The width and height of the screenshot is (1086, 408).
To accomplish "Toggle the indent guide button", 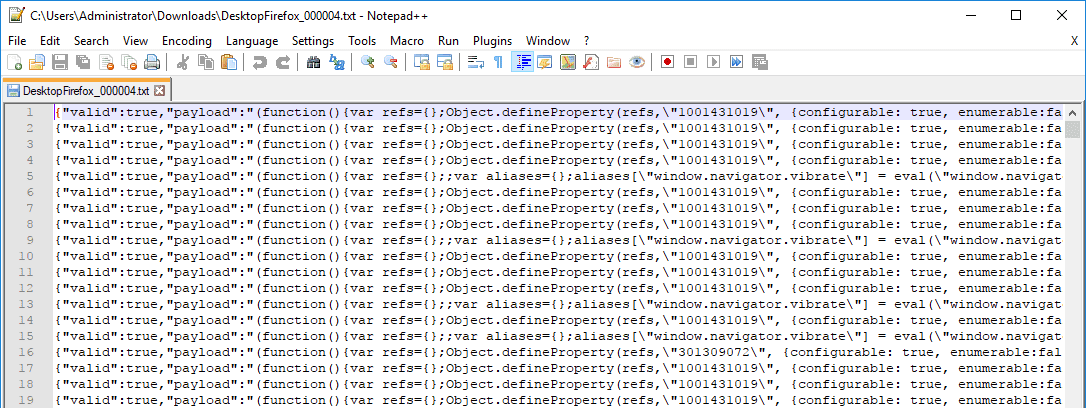I will tap(522, 62).
